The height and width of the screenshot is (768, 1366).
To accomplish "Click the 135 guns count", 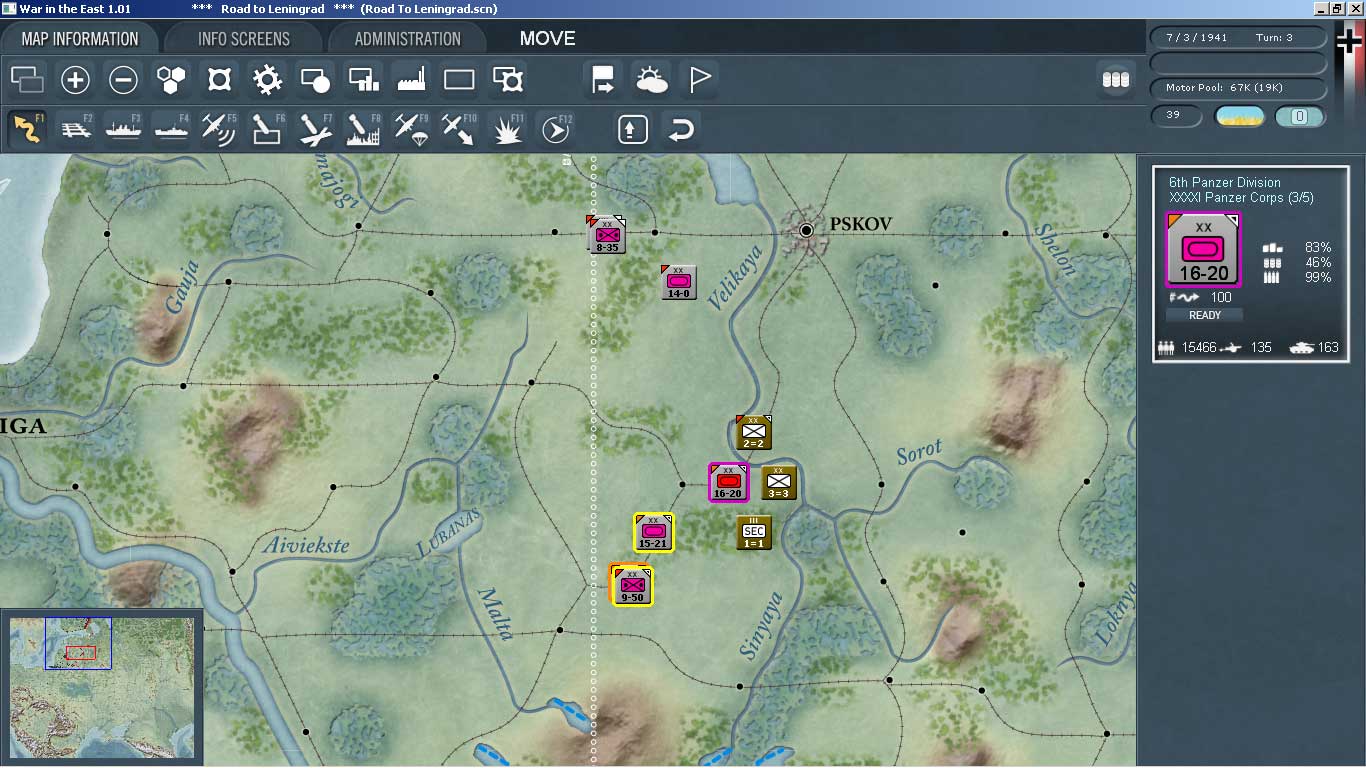I will (x=1261, y=348).
